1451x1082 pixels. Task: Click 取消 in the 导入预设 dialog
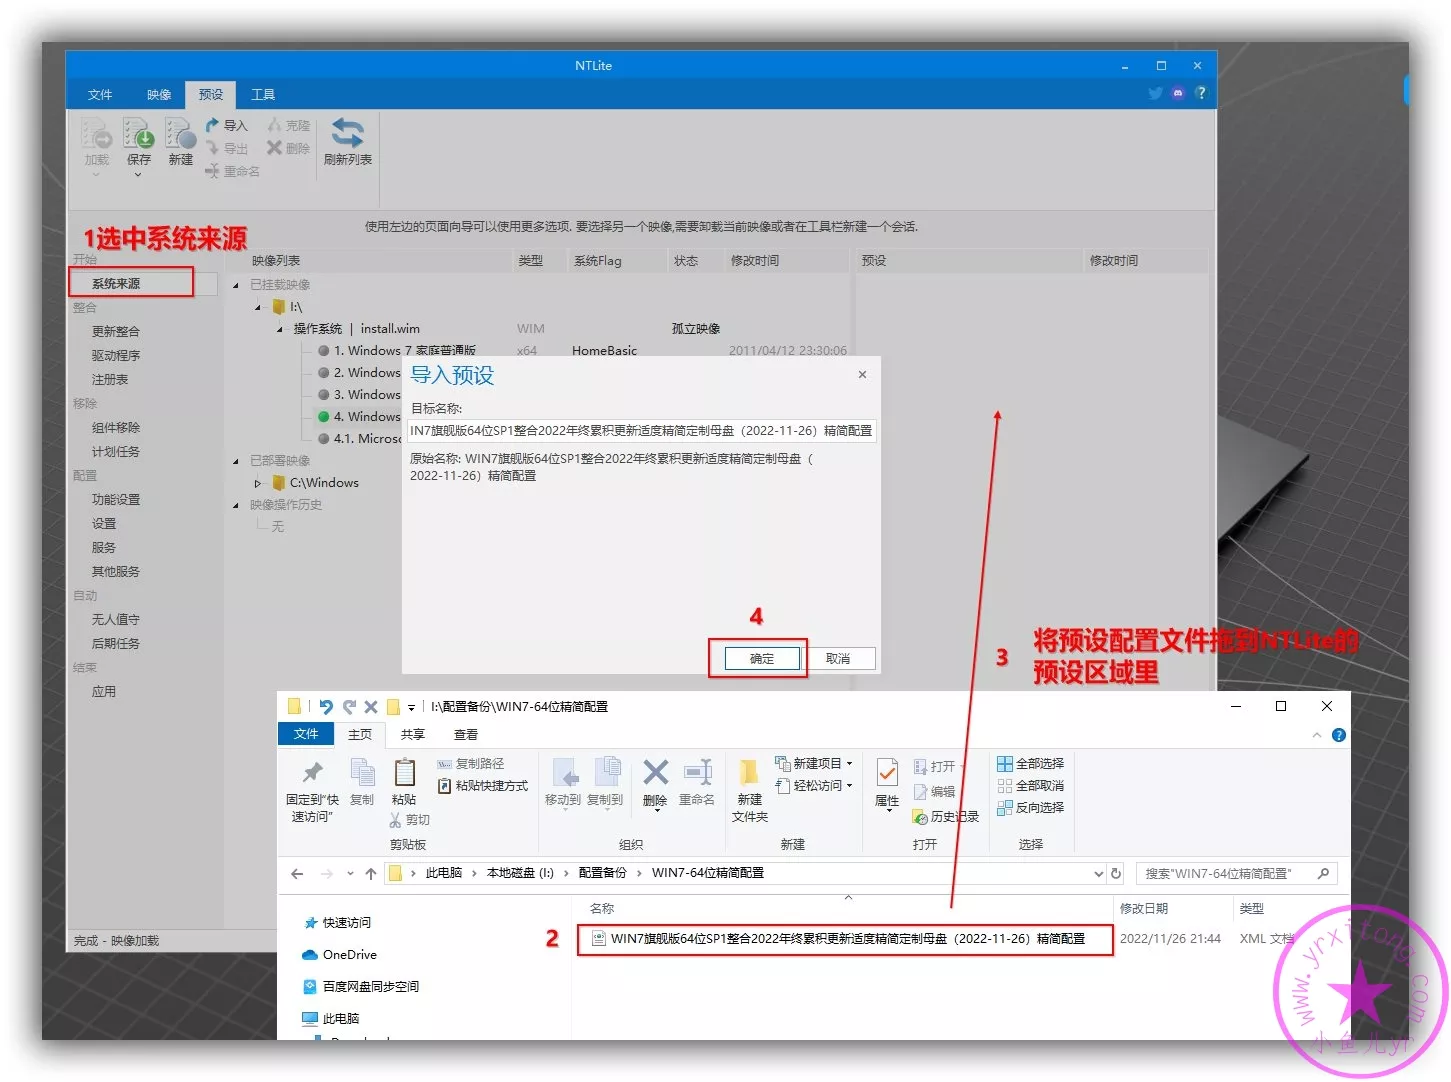click(x=838, y=658)
